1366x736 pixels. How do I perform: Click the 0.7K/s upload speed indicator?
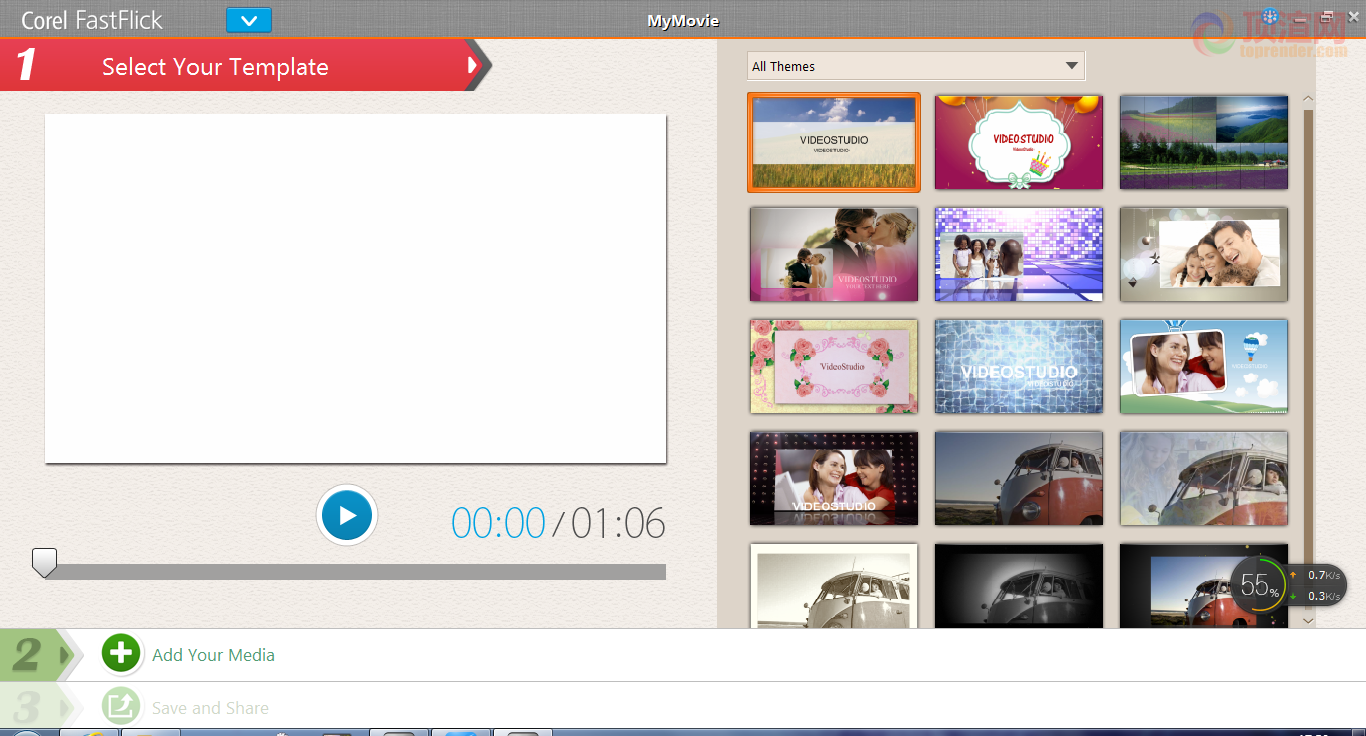pyautogui.click(x=1316, y=575)
